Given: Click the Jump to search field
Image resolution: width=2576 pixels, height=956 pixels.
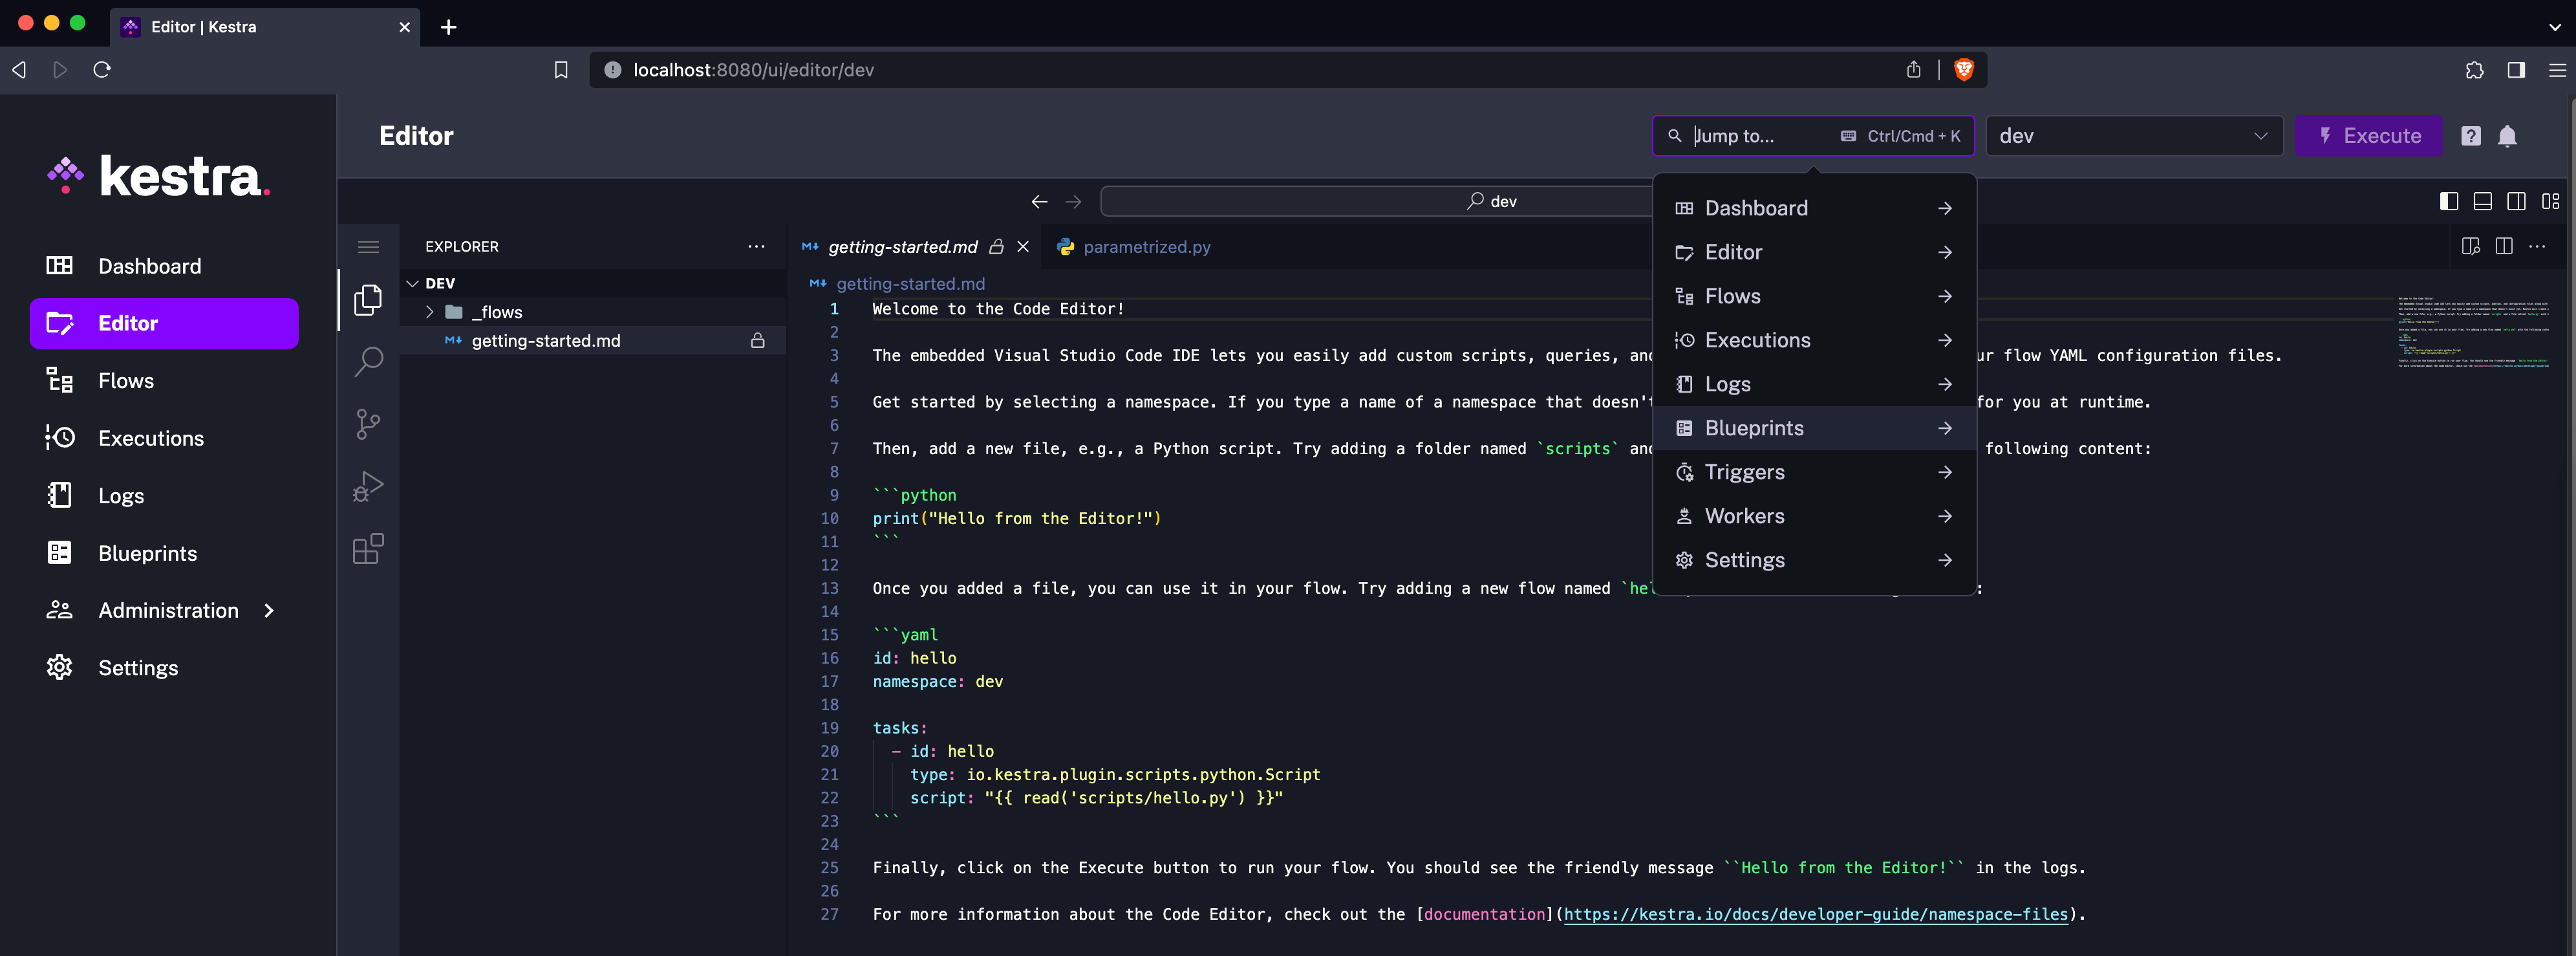Looking at the screenshot, I should (x=1812, y=136).
